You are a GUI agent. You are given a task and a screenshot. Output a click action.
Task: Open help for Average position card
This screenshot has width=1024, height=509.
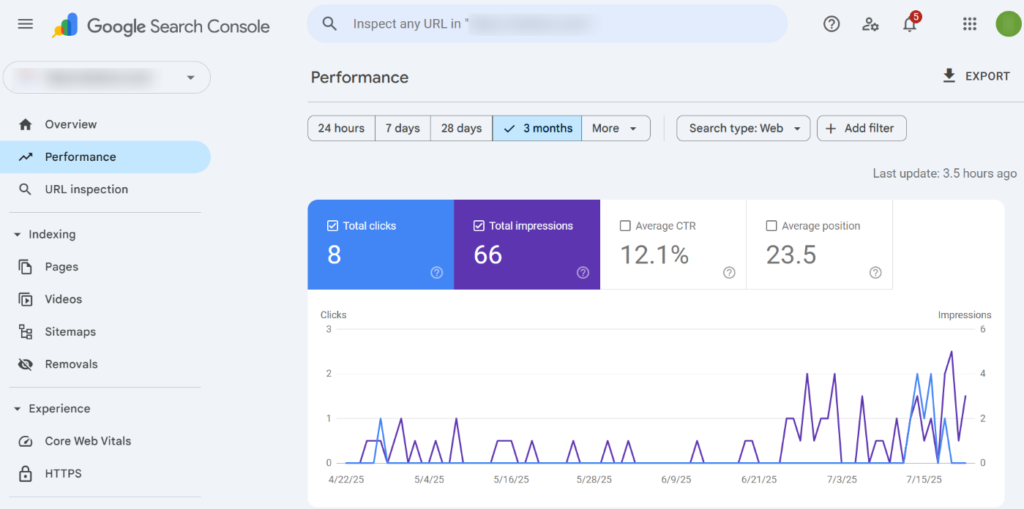tap(876, 272)
